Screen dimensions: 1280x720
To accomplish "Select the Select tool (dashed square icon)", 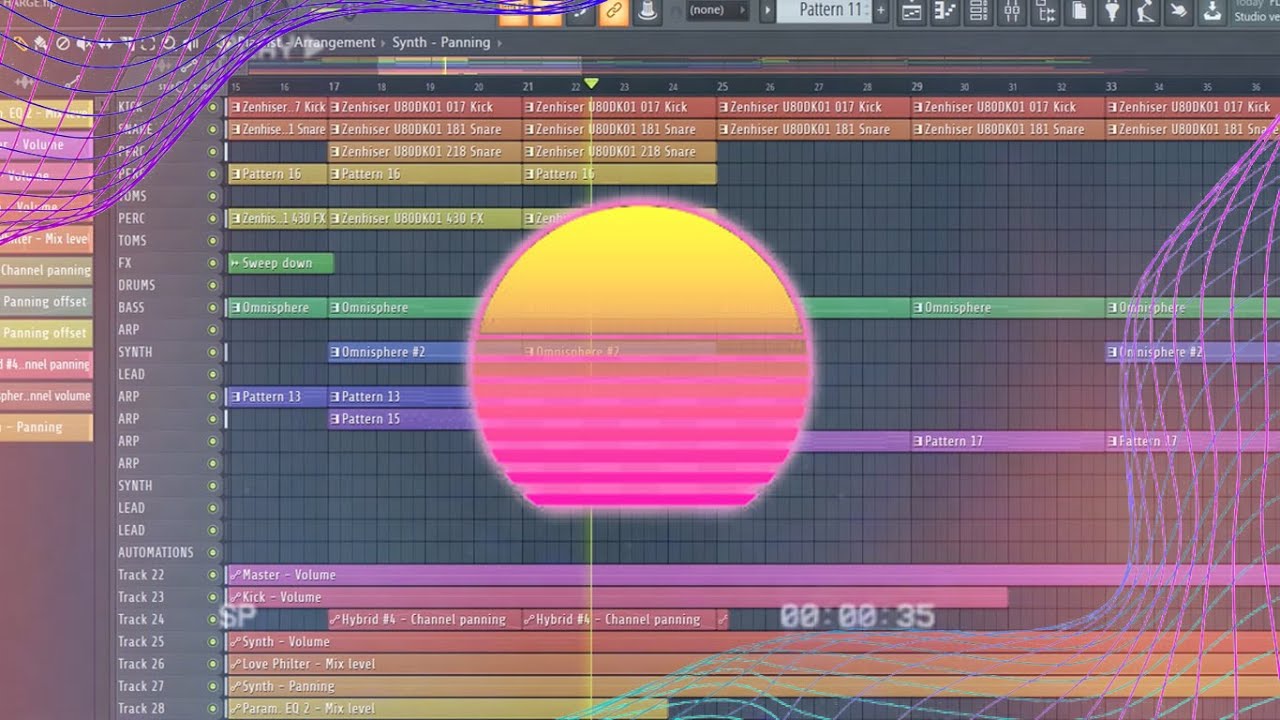I will [x=148, y=43].
